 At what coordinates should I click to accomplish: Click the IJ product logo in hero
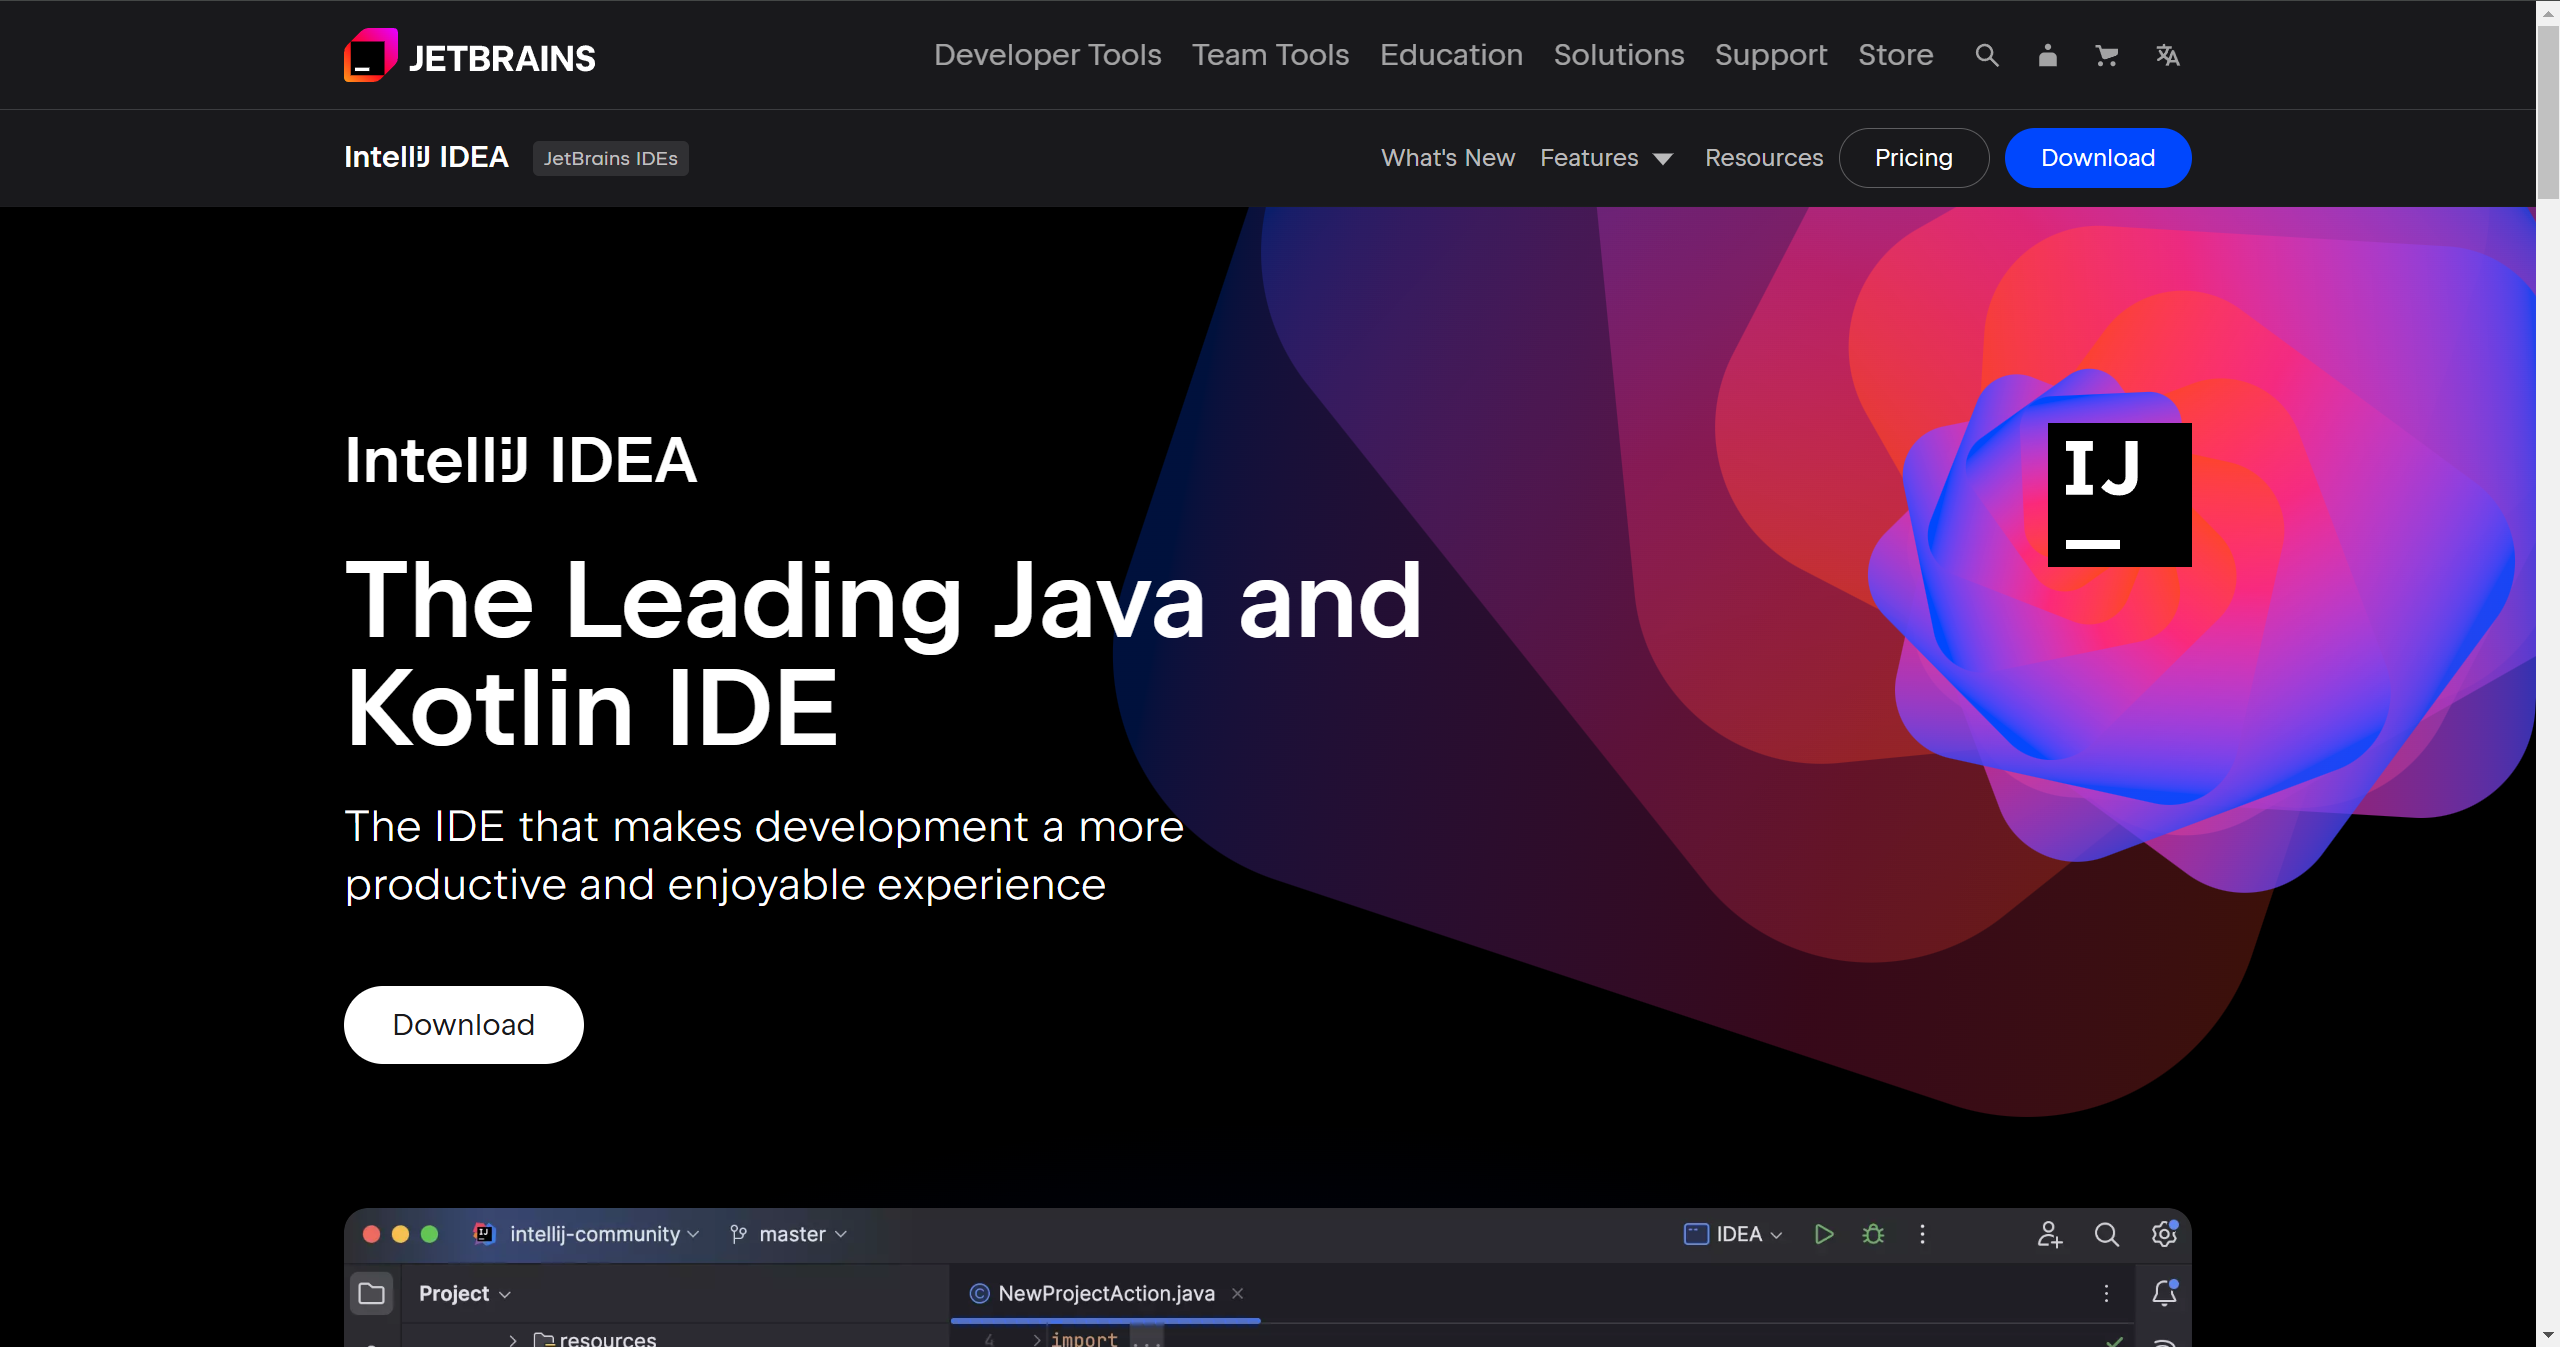(2119, 494)
